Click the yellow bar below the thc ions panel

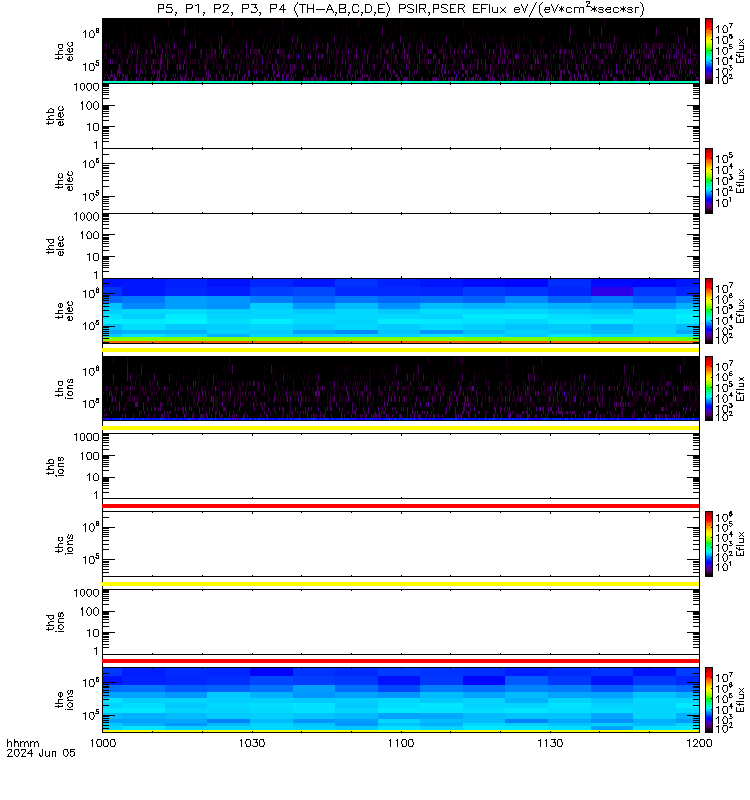[x=401, y=584]
